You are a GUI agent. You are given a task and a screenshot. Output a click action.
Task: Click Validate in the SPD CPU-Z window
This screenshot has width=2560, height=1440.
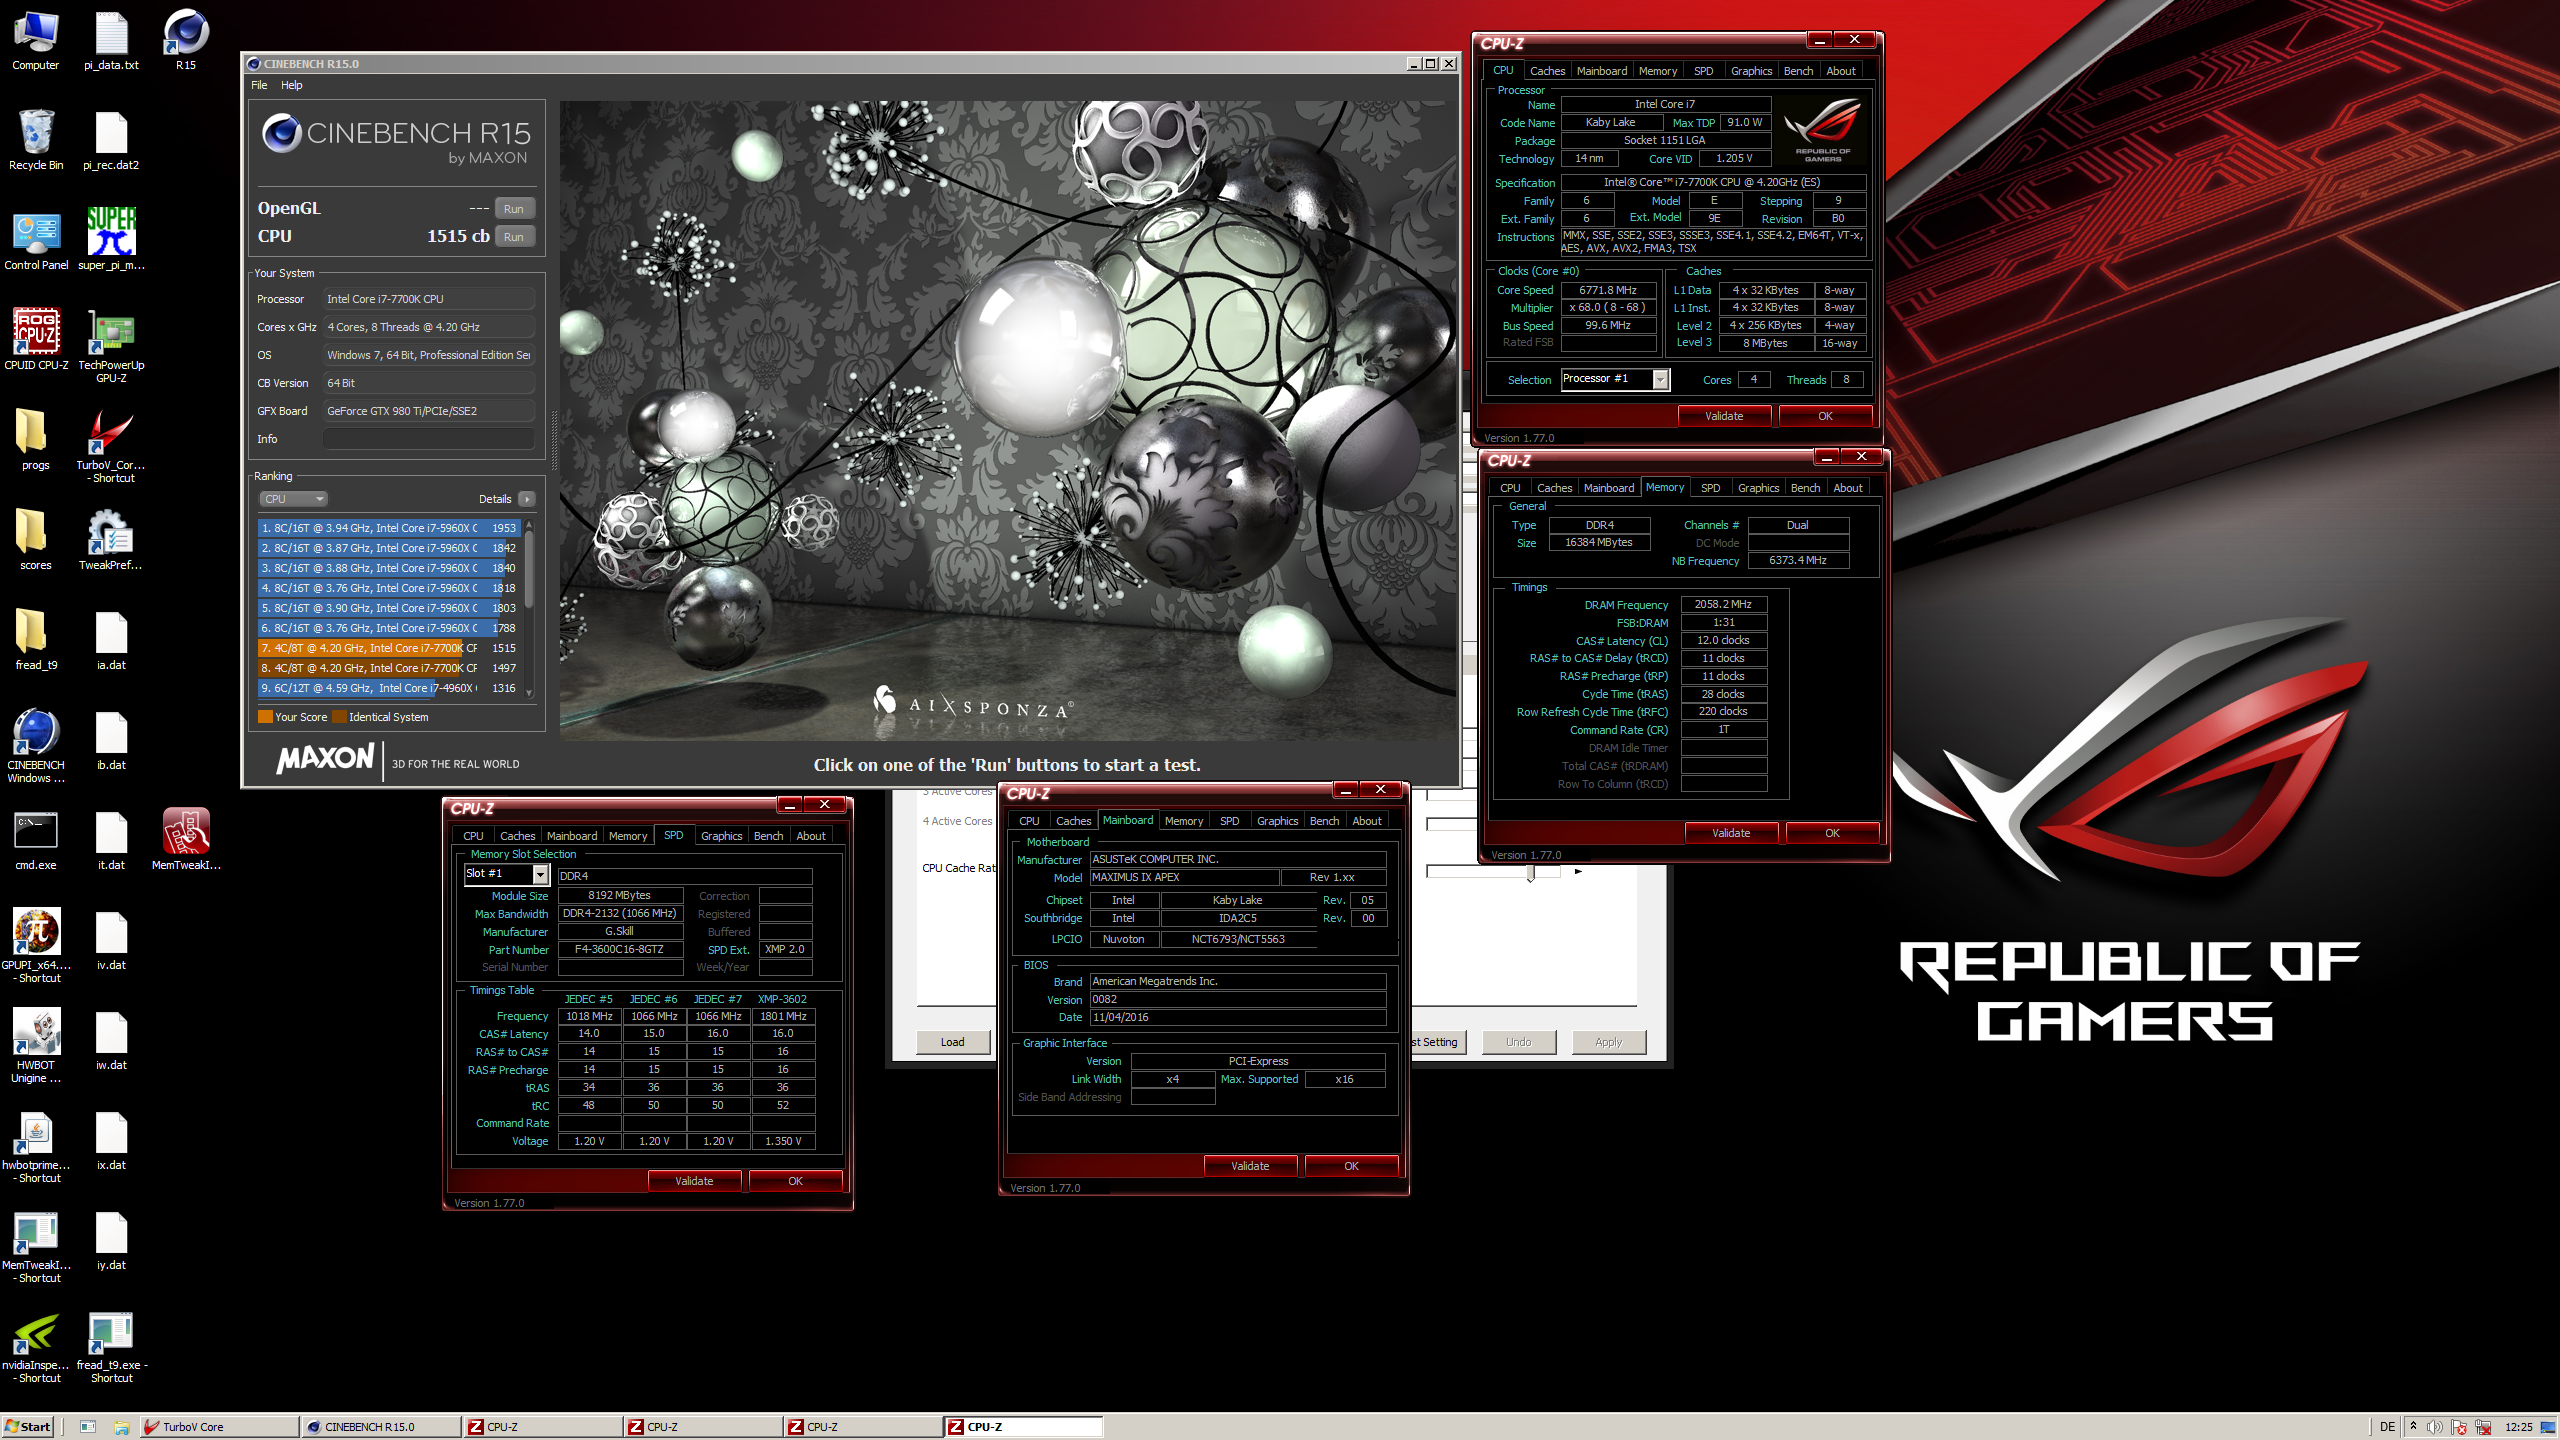pyautogui.click(x=694, y=1181)
